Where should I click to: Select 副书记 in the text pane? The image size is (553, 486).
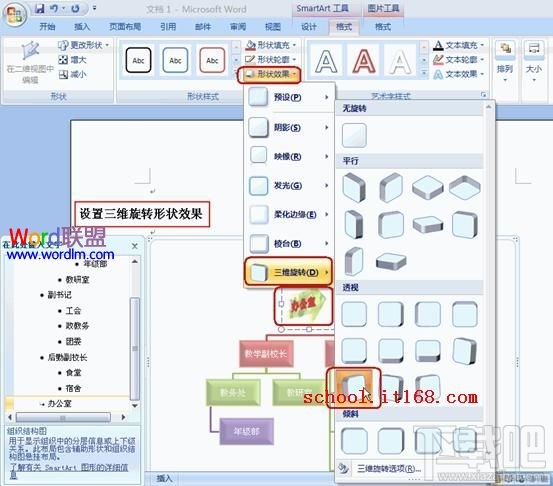coord(60,295)
